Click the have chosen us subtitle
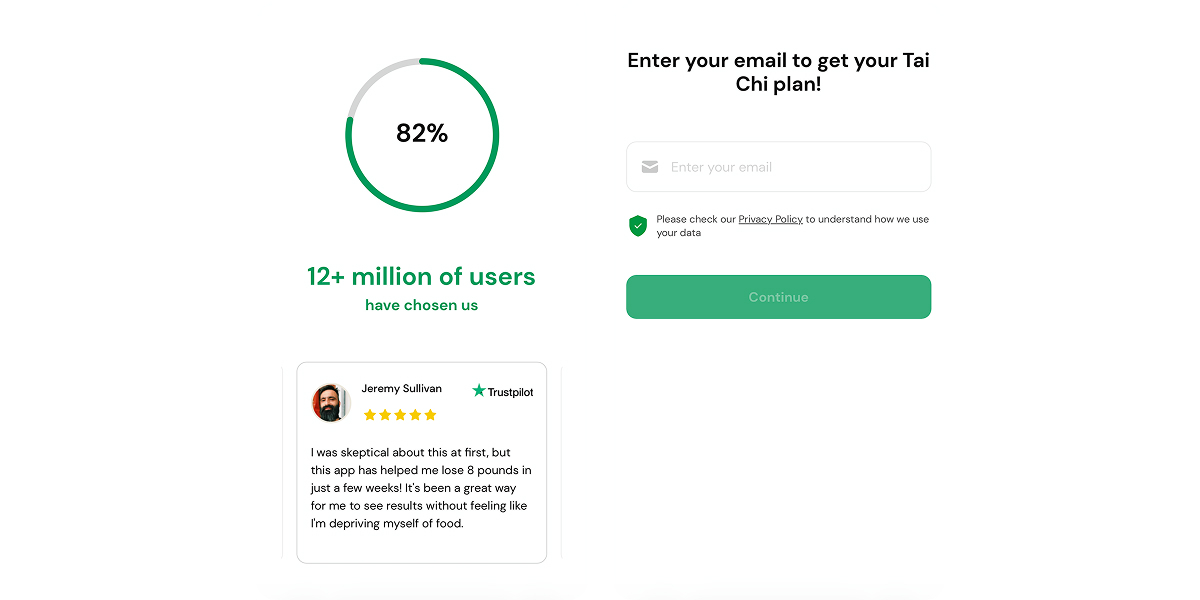1200x600 pixels. coord(421,305)
